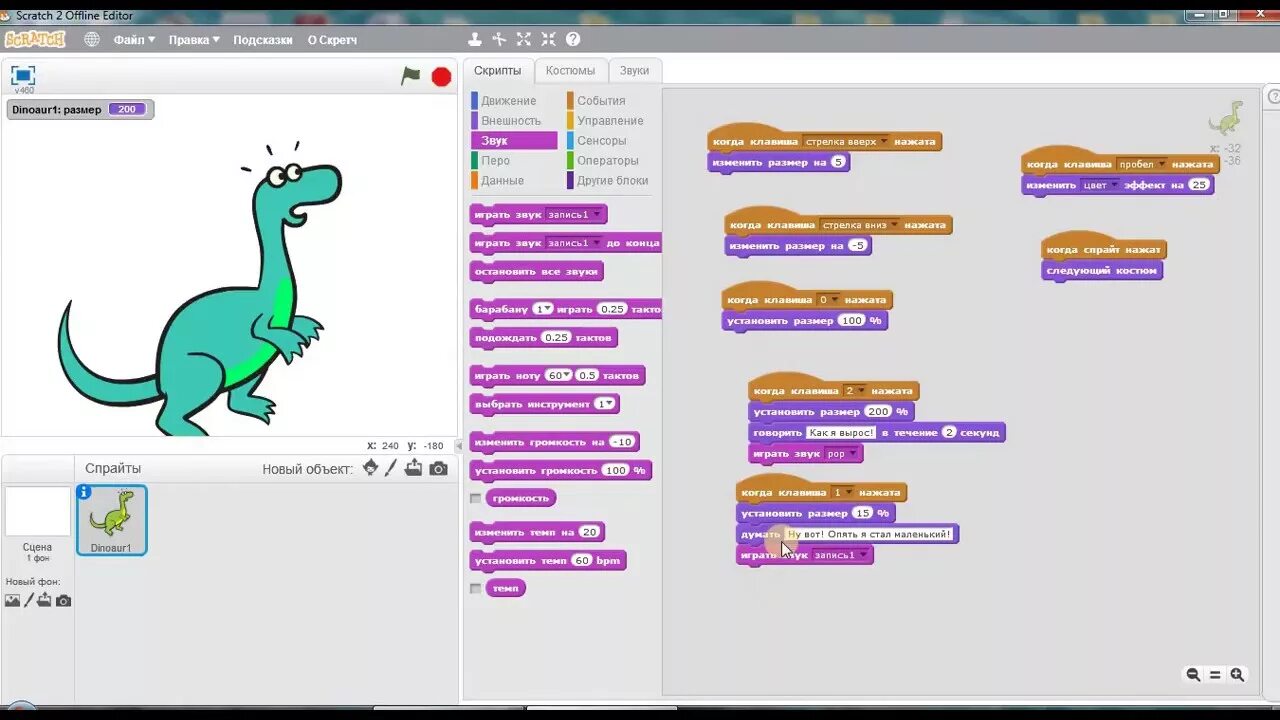Zoom in the scripts area

(x=1237, y=675)
